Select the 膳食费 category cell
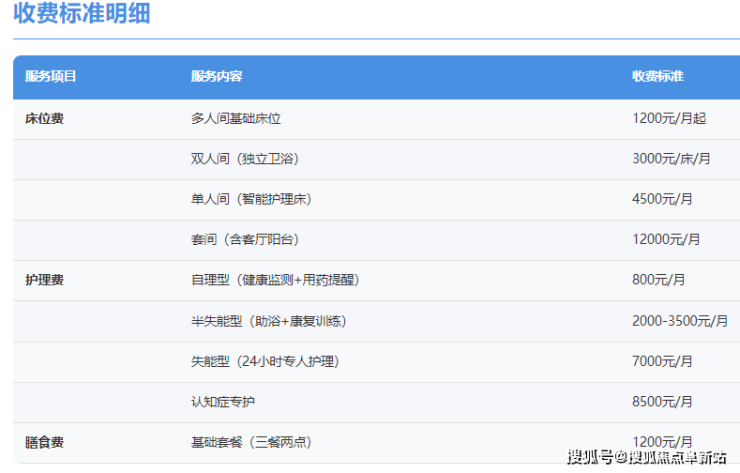The width and height of the screenshot is (740, 473). pos(44,442)
